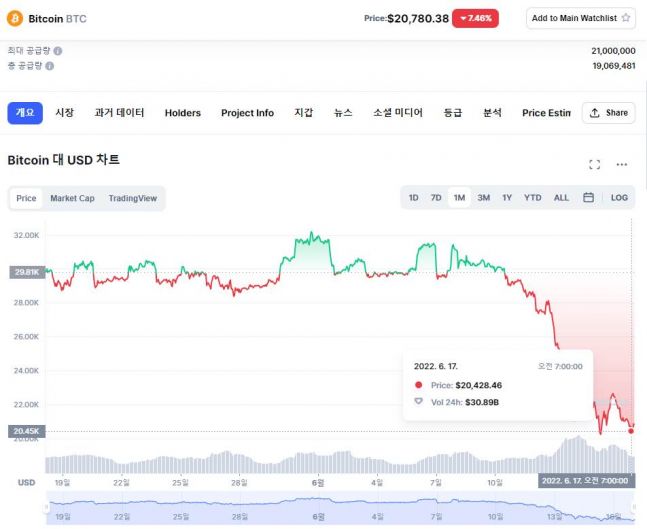Viewport: 647px width, 529px height.
Task: Click the red -7.46% price change badge
Action: click(474, 18)
